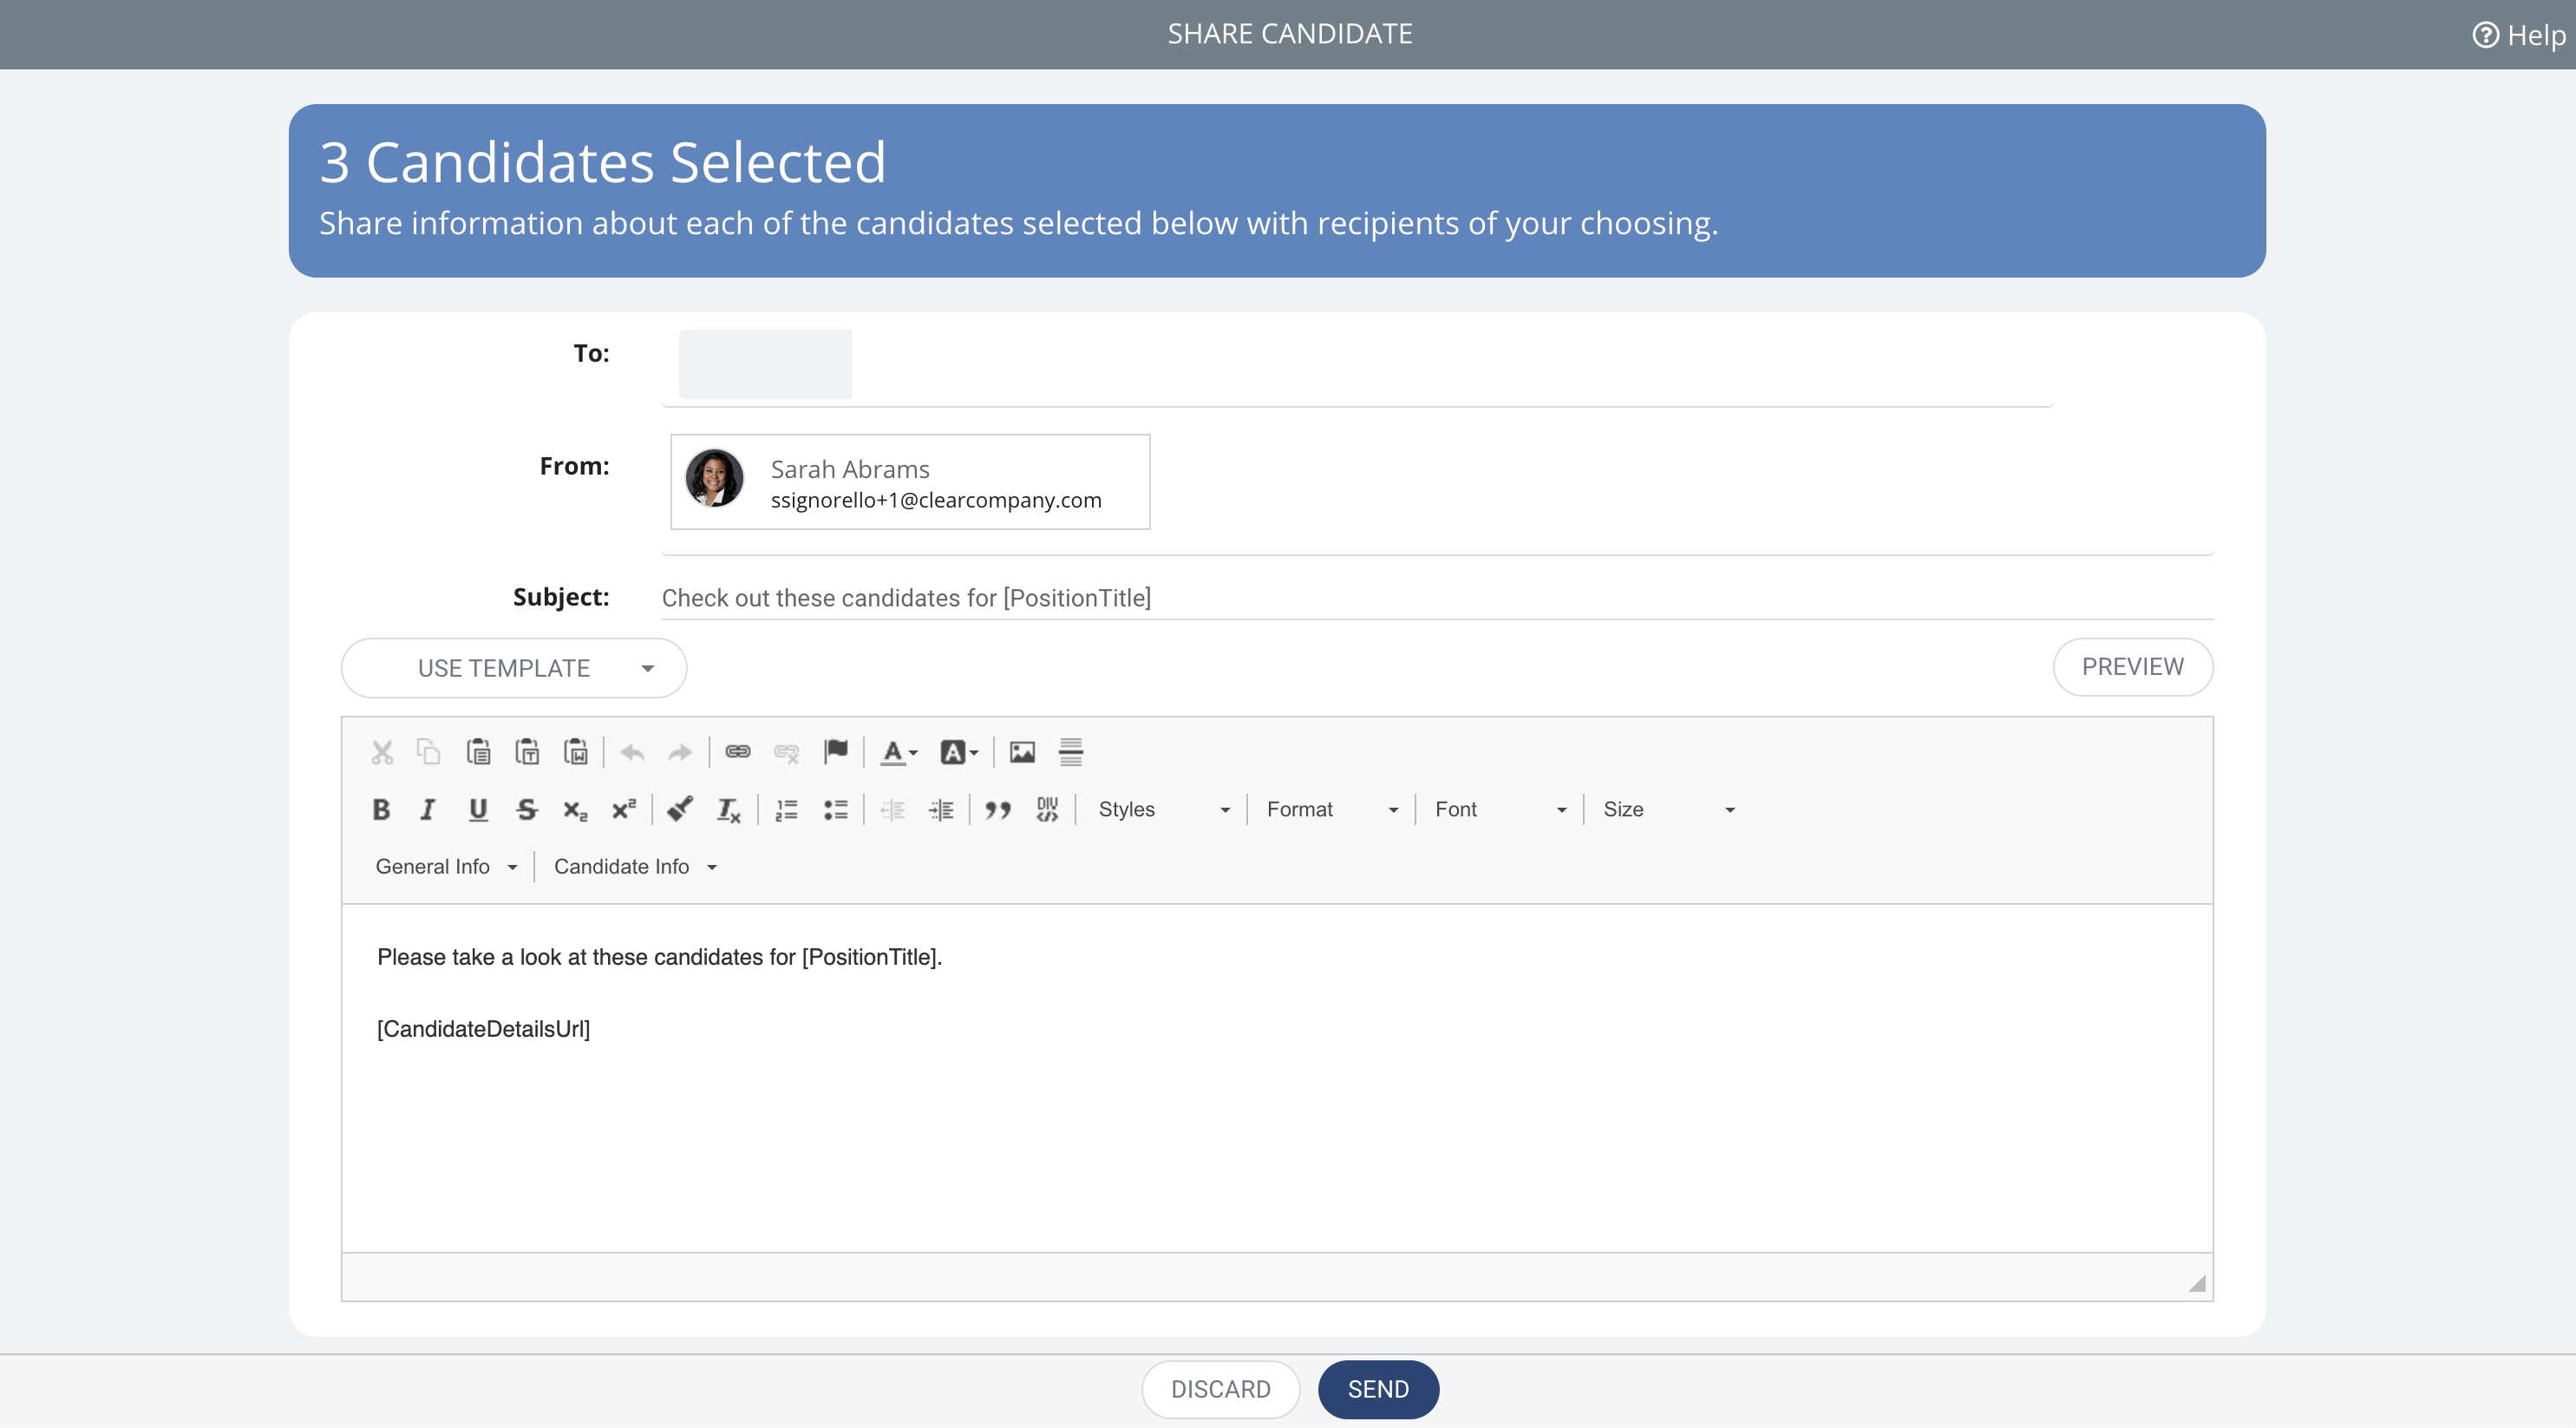Viewport: 2576px width, 1428px height.
Task: Click the Unlink icon
Action: tap(787, 752)
